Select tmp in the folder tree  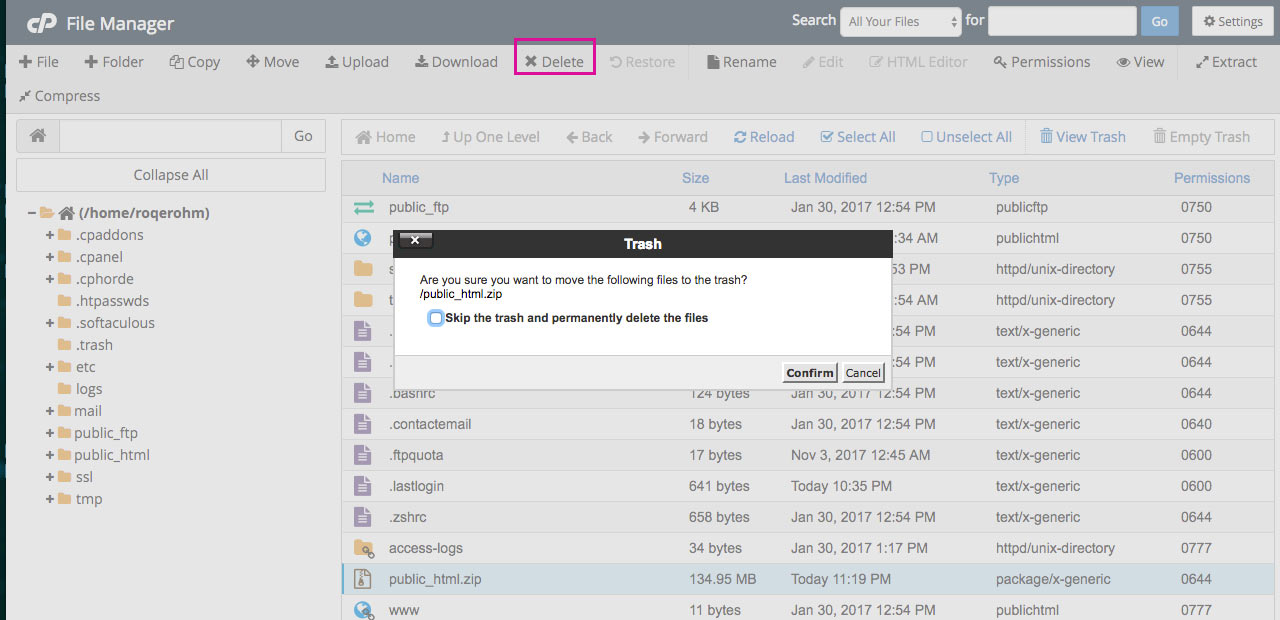pyautogui.click(x=89, y=499)
